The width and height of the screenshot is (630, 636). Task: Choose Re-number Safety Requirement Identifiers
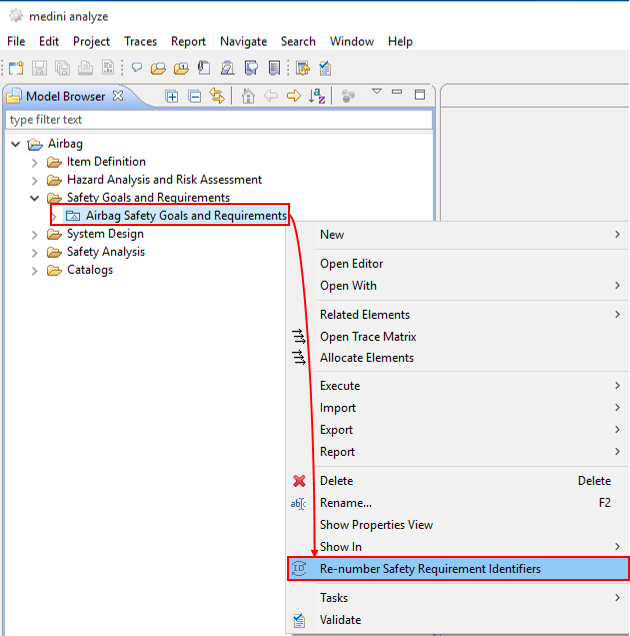tap(458, 569)
